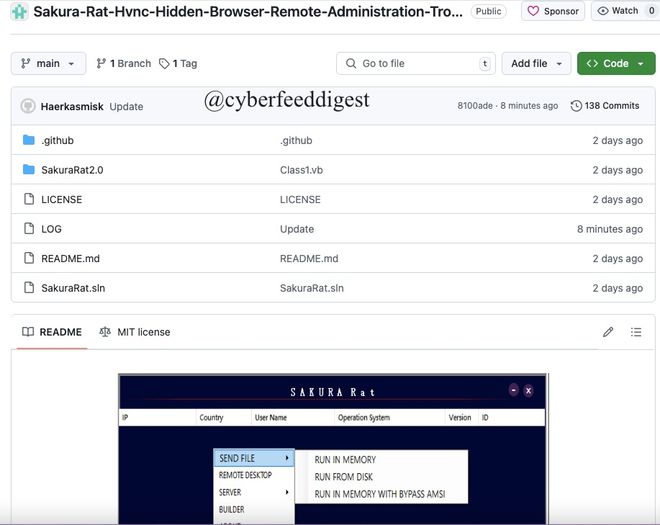Open the latest commit message Update
660x525 pixels.
coord(126,107)
